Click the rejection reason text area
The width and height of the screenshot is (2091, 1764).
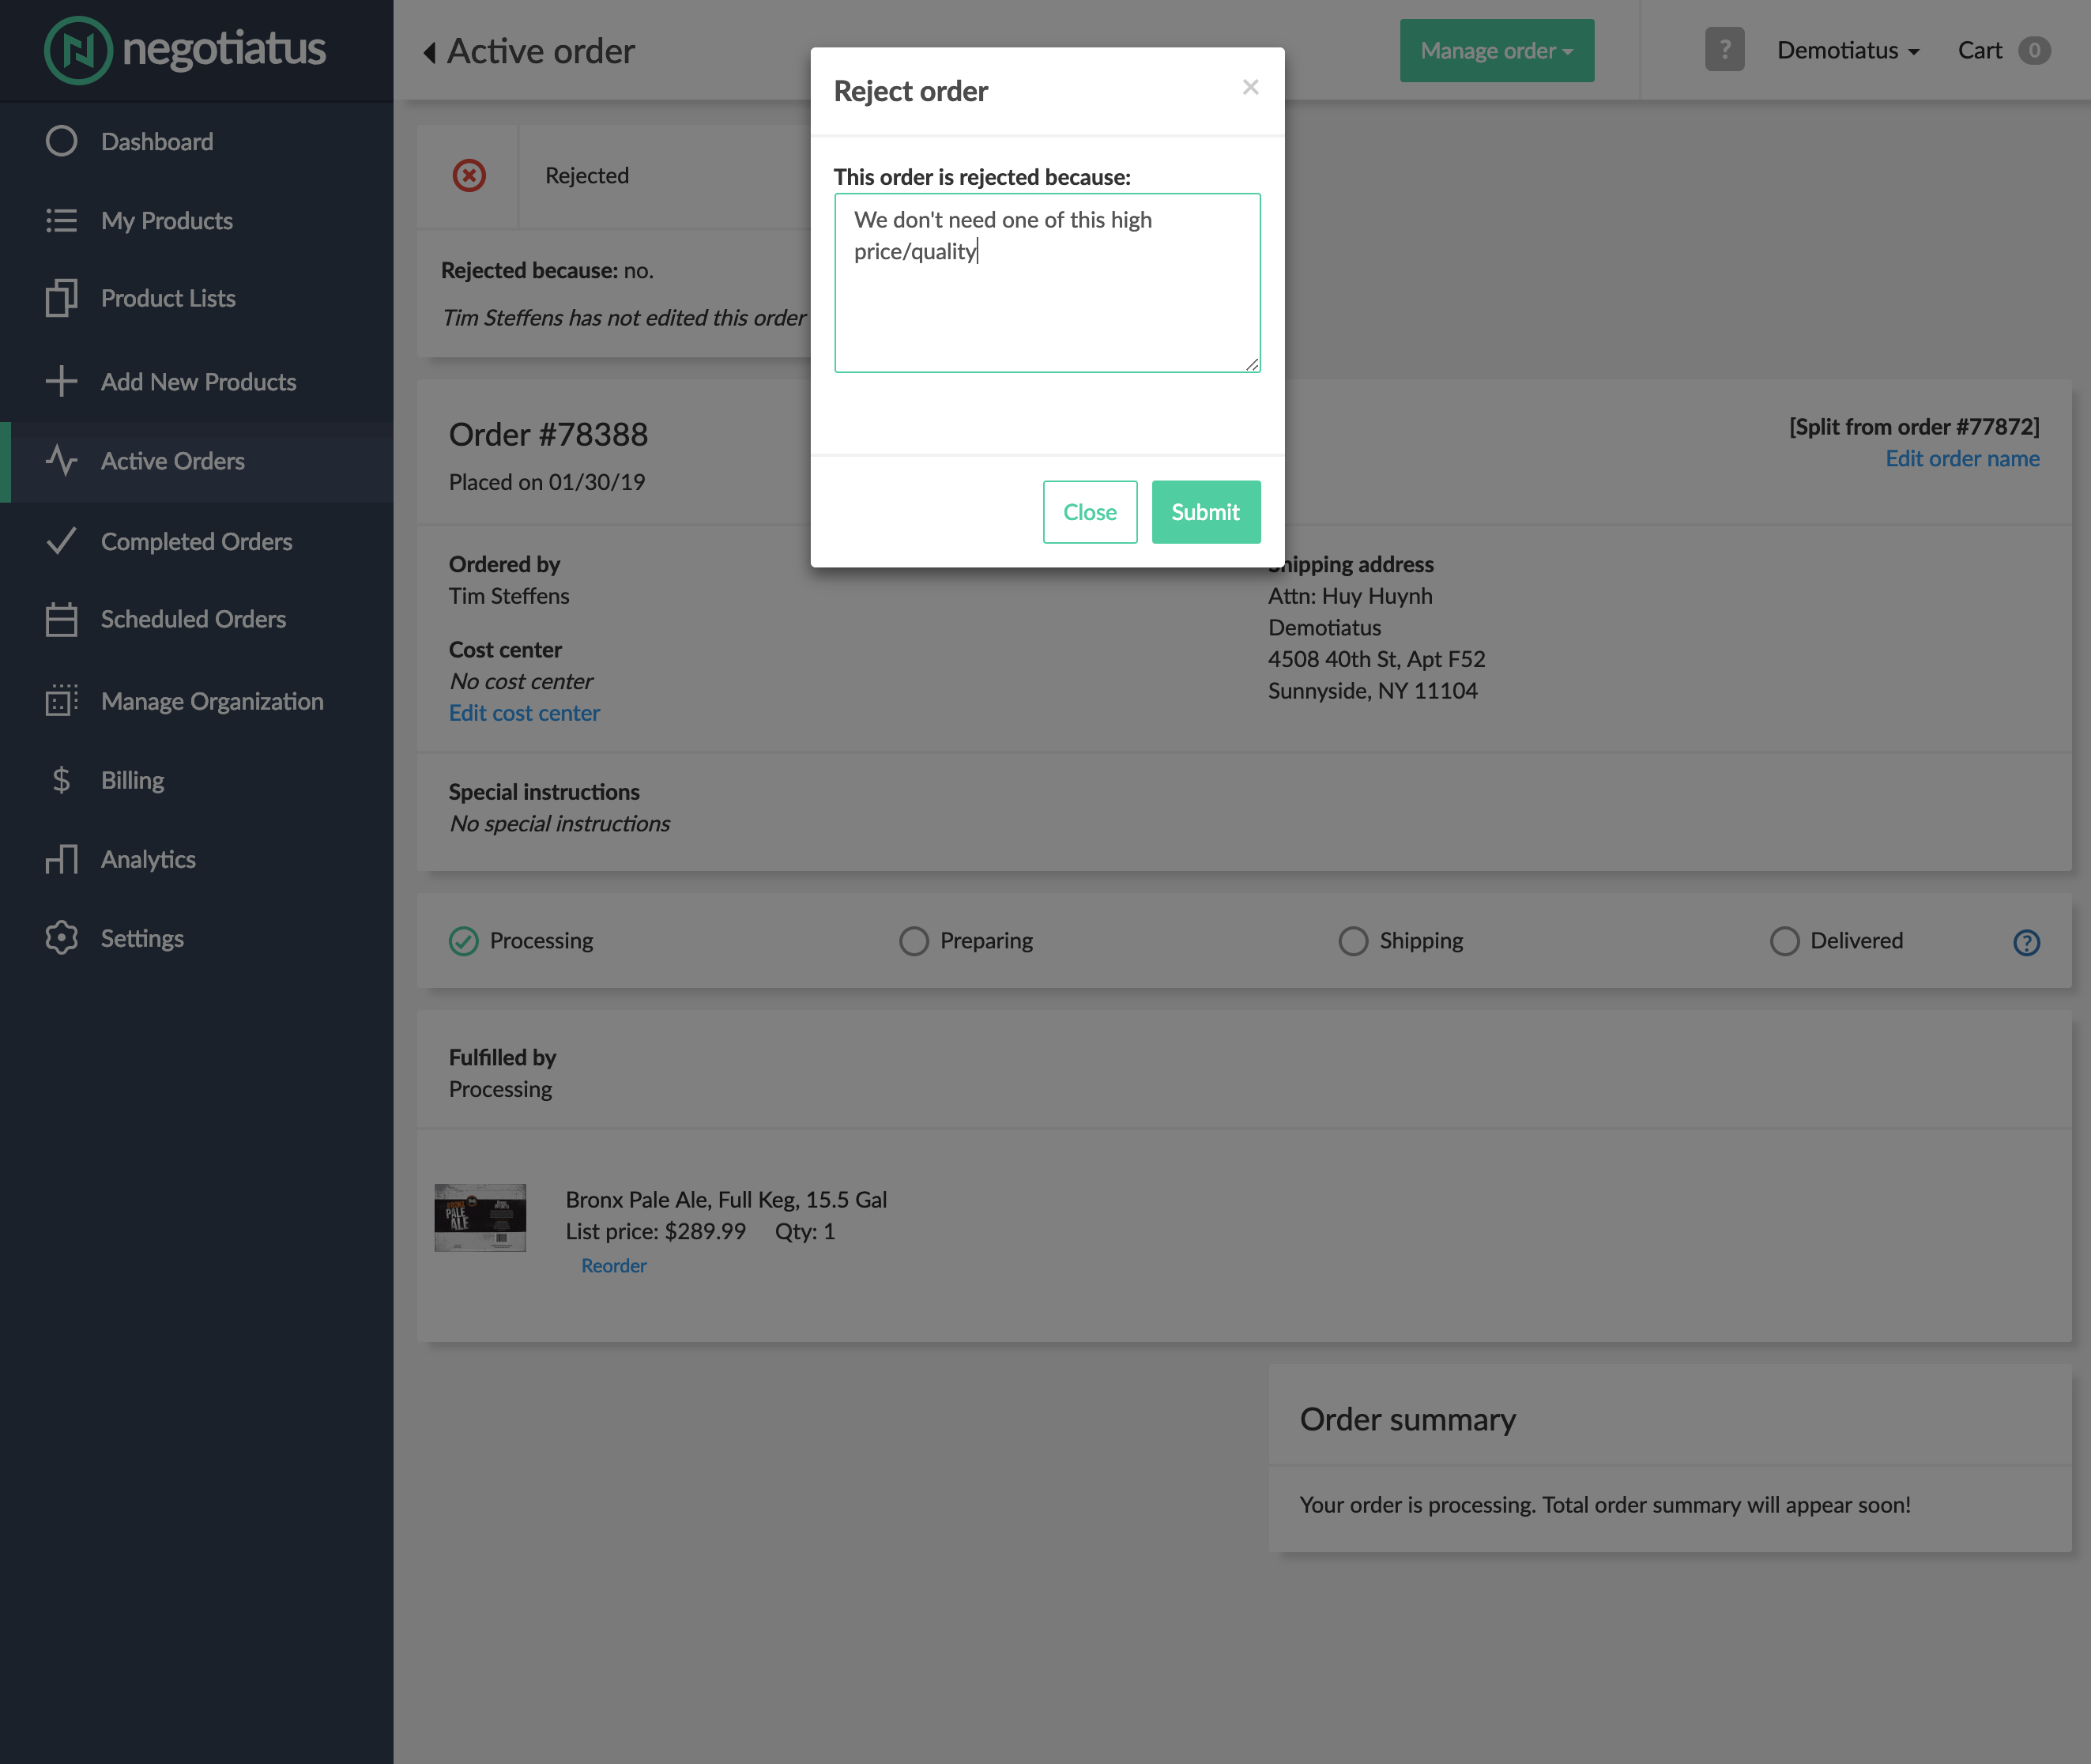[1046, 283]
